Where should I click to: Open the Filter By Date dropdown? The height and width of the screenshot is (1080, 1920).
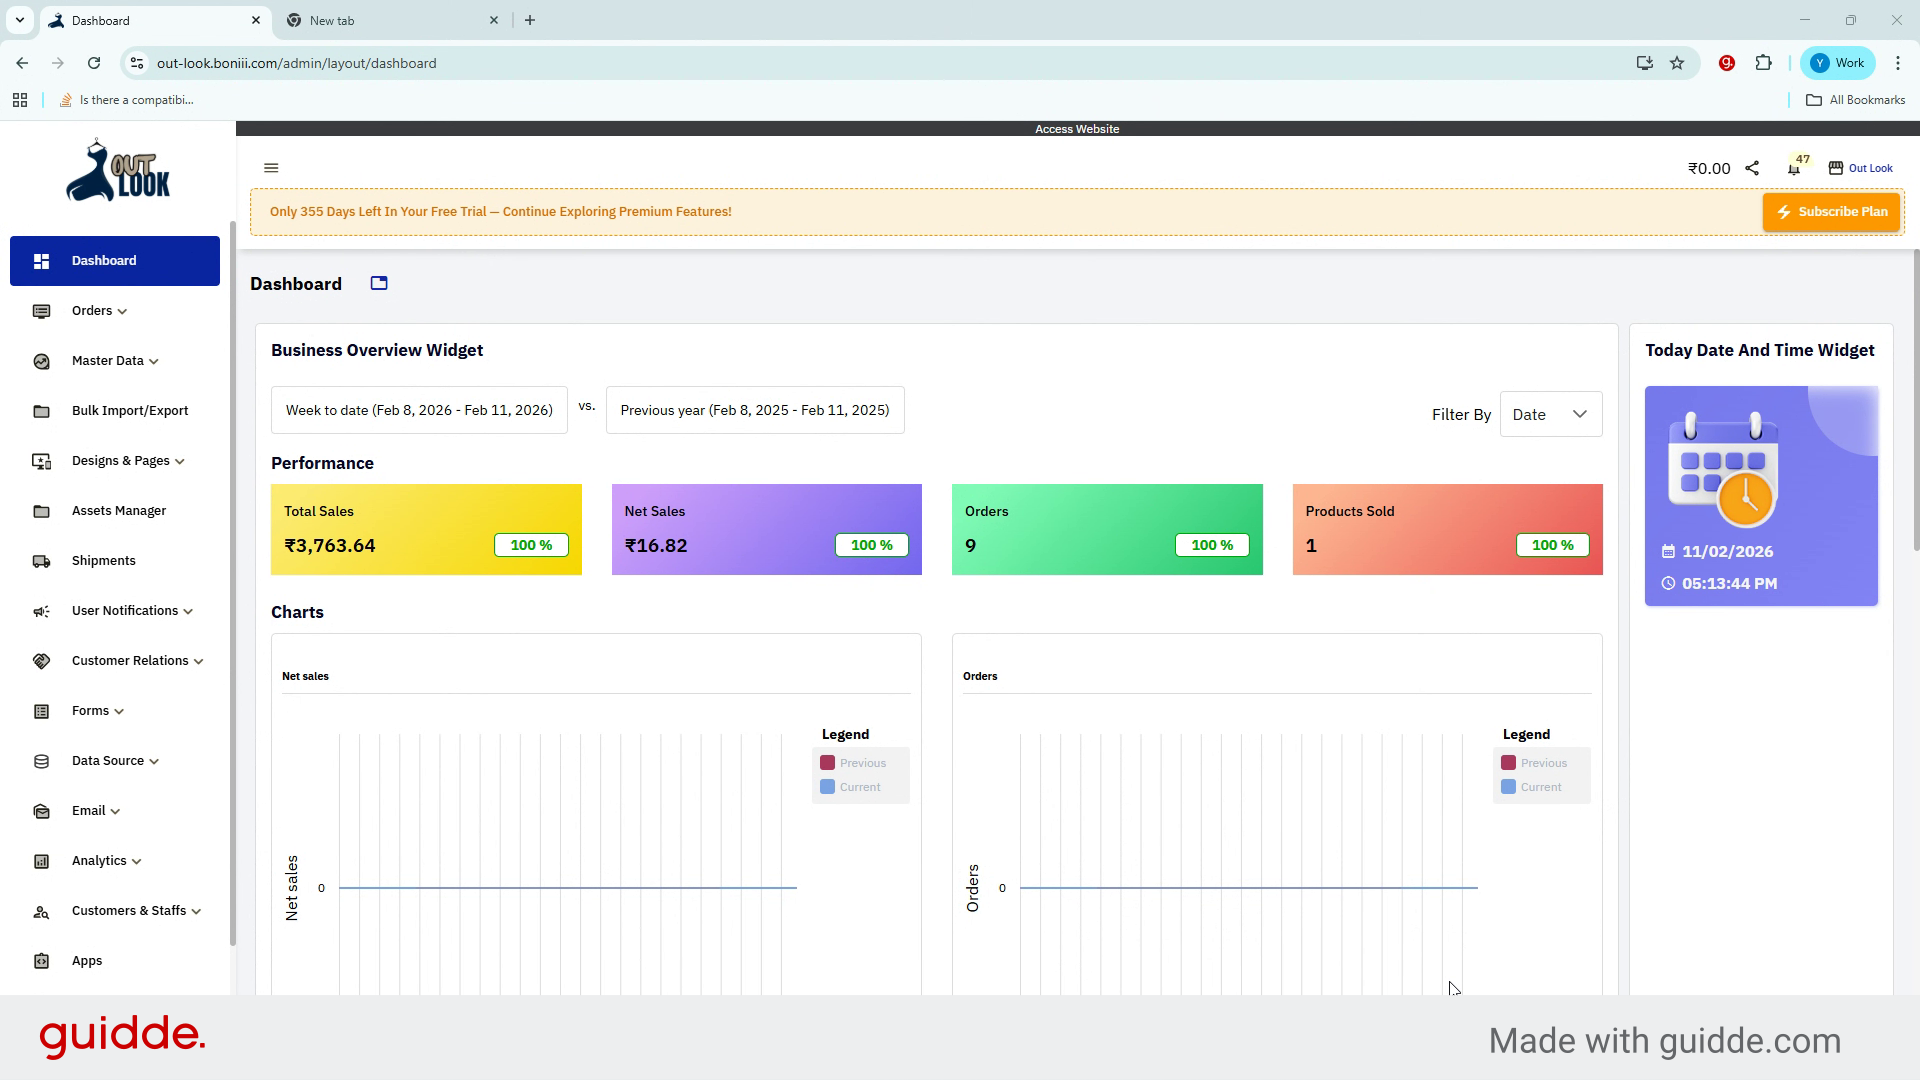[1550, 414]
